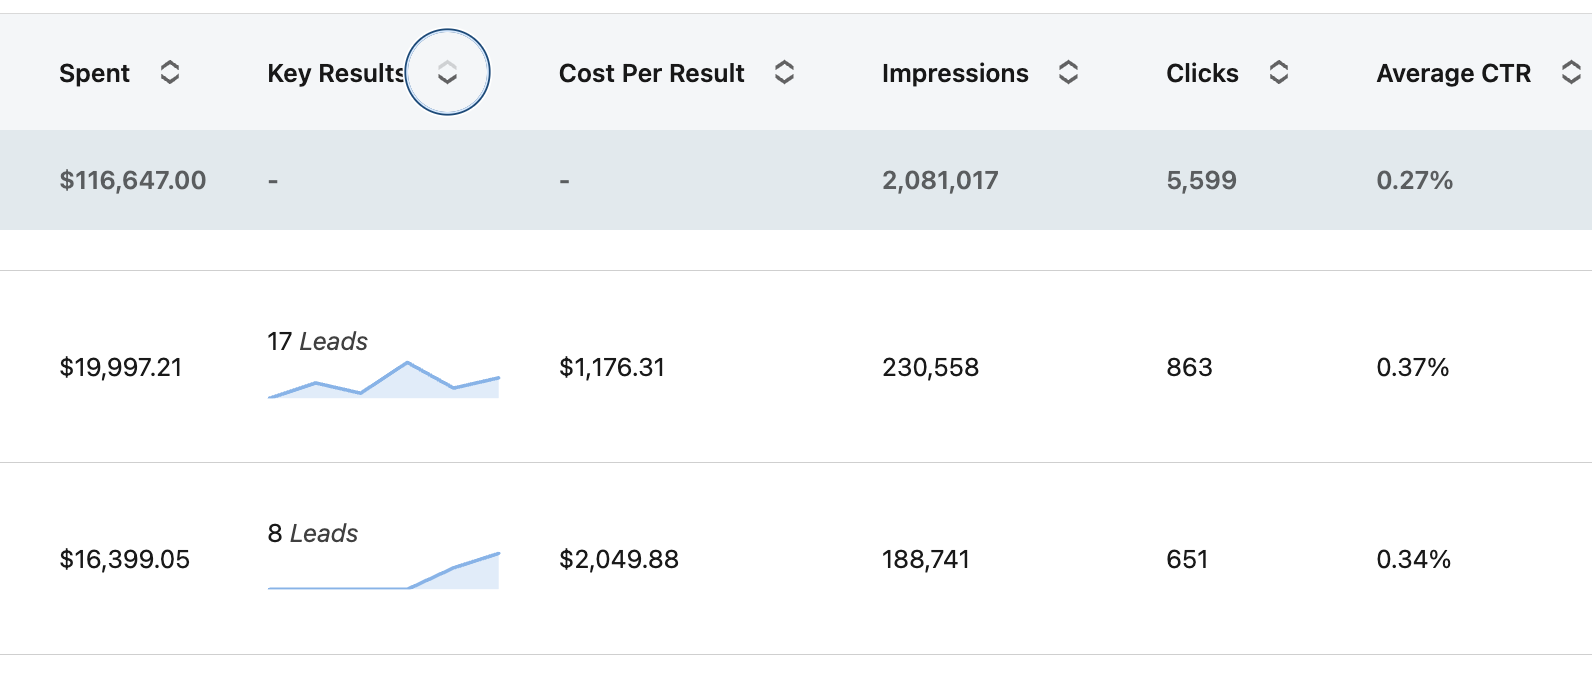
Task: Click the $1,176.31 cost per result value
Action: pos(611,367)
